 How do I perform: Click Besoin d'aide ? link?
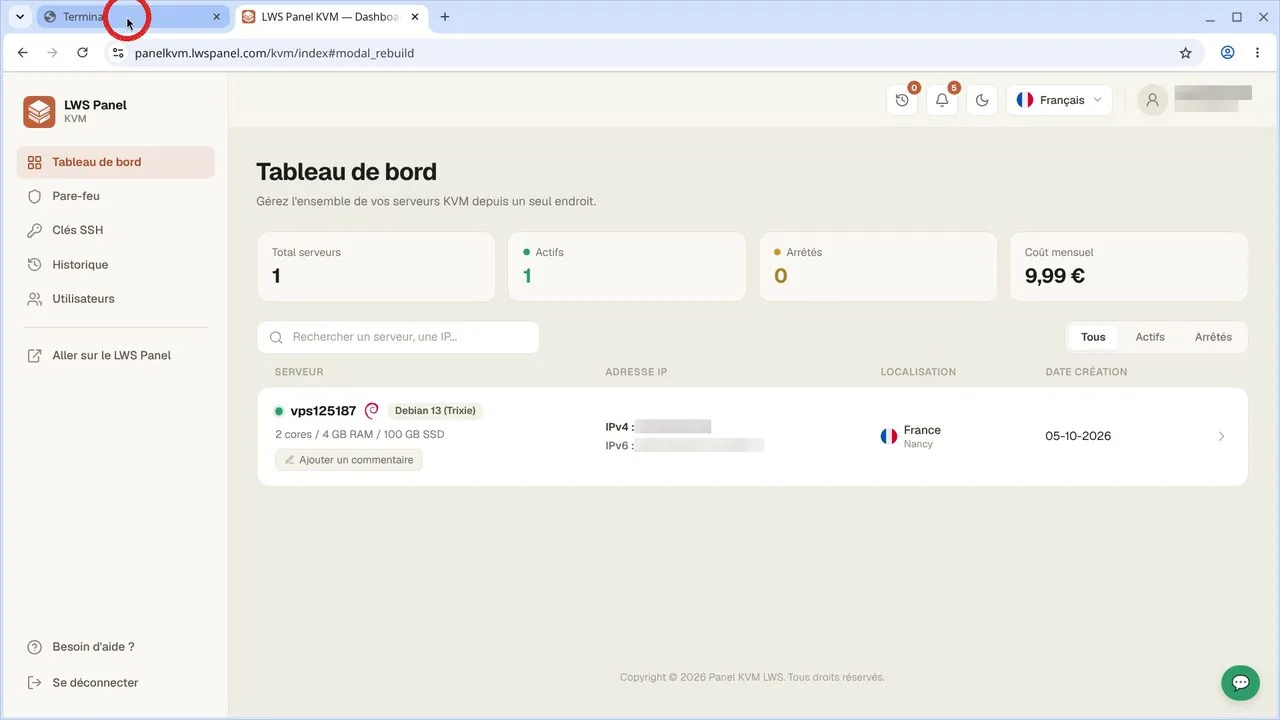[x=93, y=647]
